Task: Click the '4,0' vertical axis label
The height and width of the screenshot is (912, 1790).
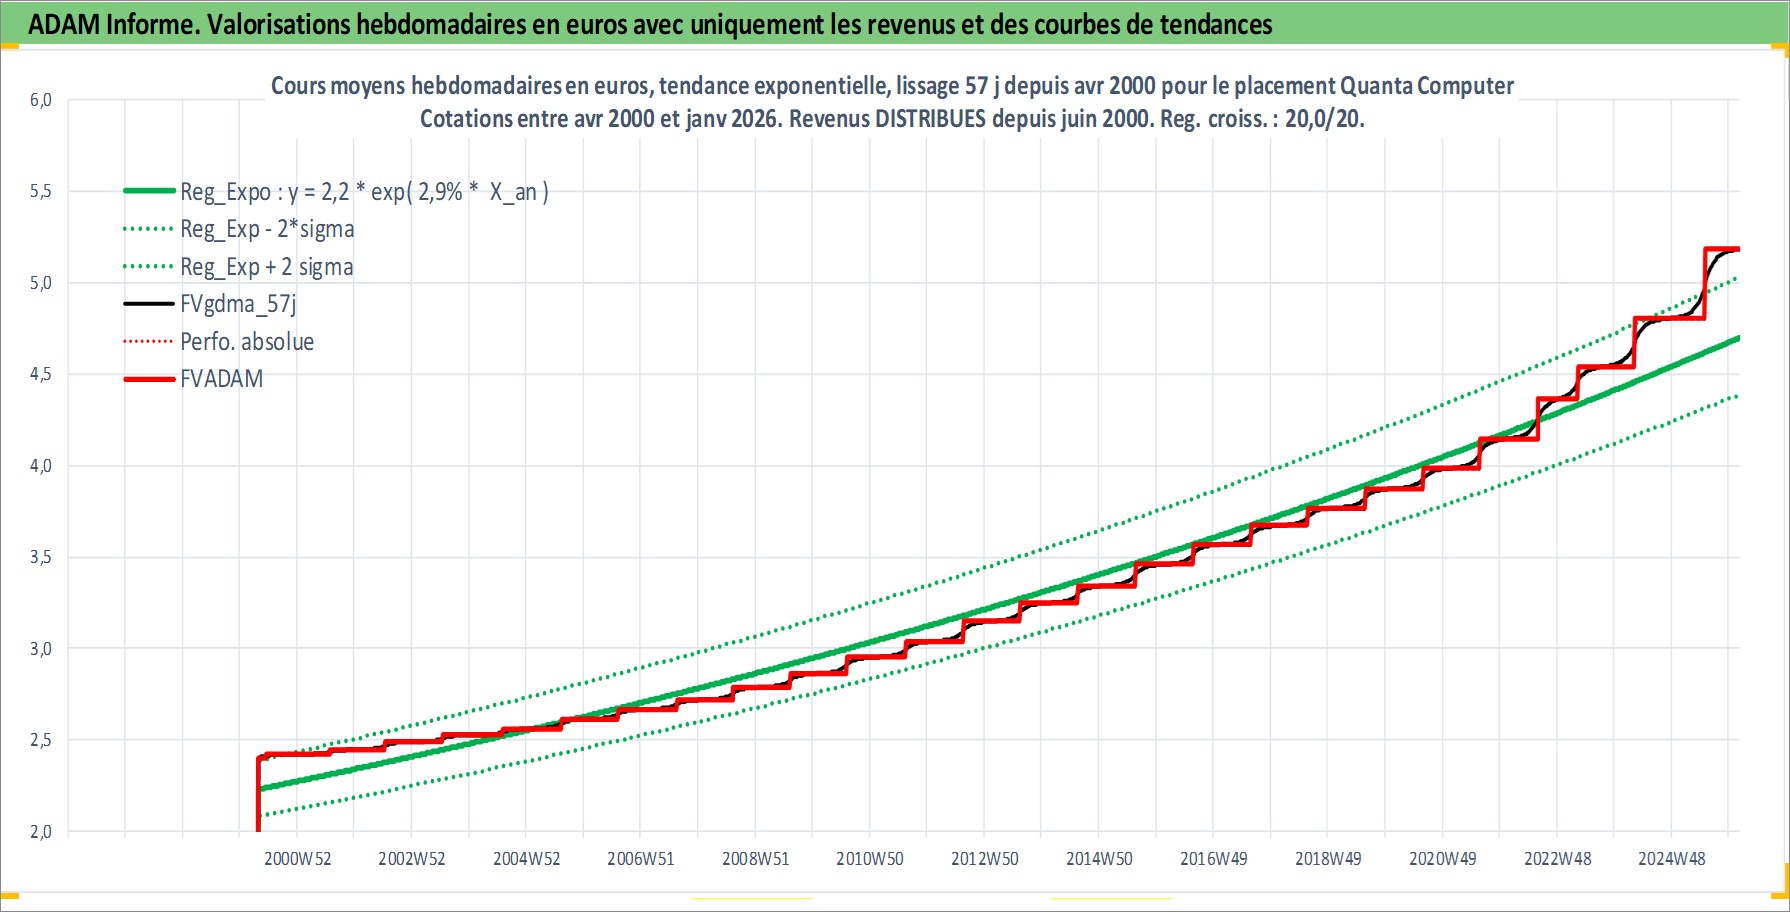Action: [x=40, y=466]
